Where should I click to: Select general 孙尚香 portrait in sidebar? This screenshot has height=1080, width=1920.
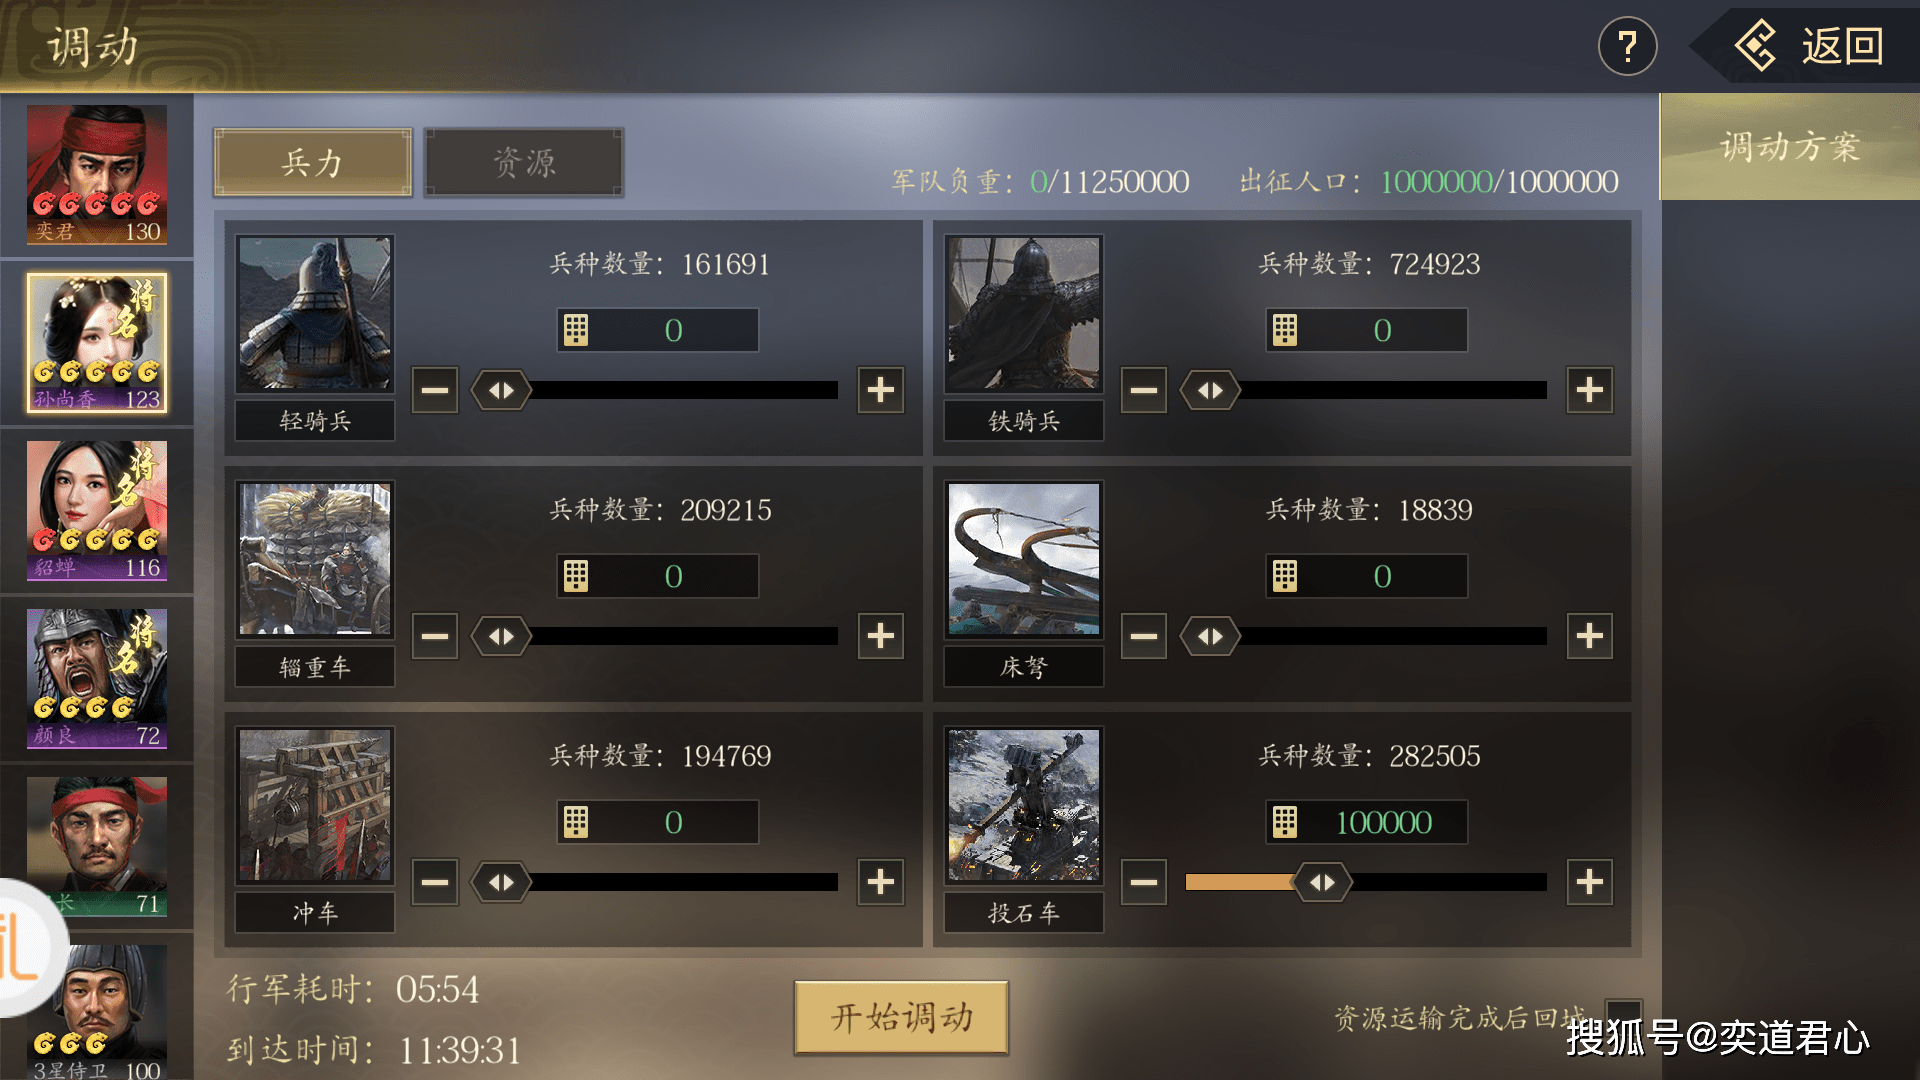tap(97, 343)
